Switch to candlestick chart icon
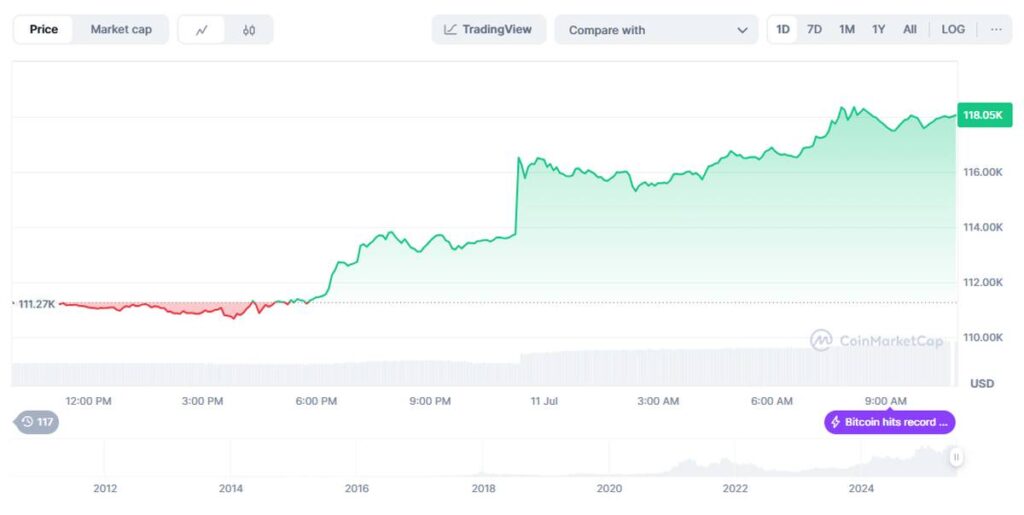The height and width of the screenshot is (515, 1024). (x=249, y=30)
